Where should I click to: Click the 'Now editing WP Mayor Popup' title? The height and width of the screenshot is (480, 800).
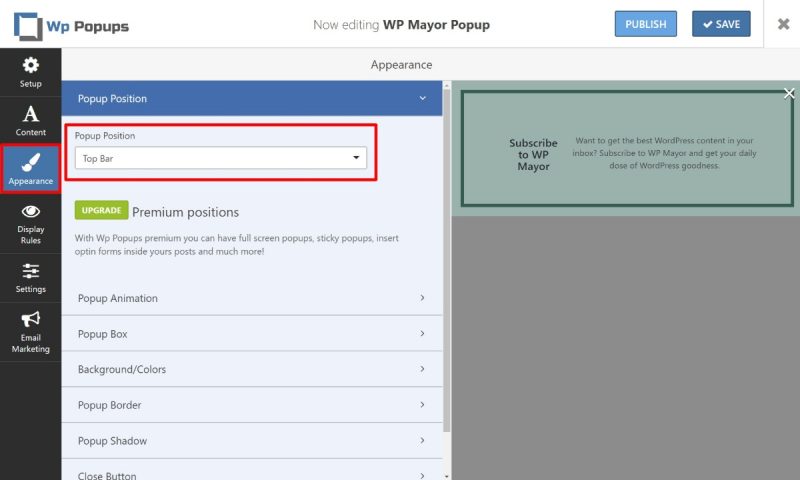tap(401, 24)
